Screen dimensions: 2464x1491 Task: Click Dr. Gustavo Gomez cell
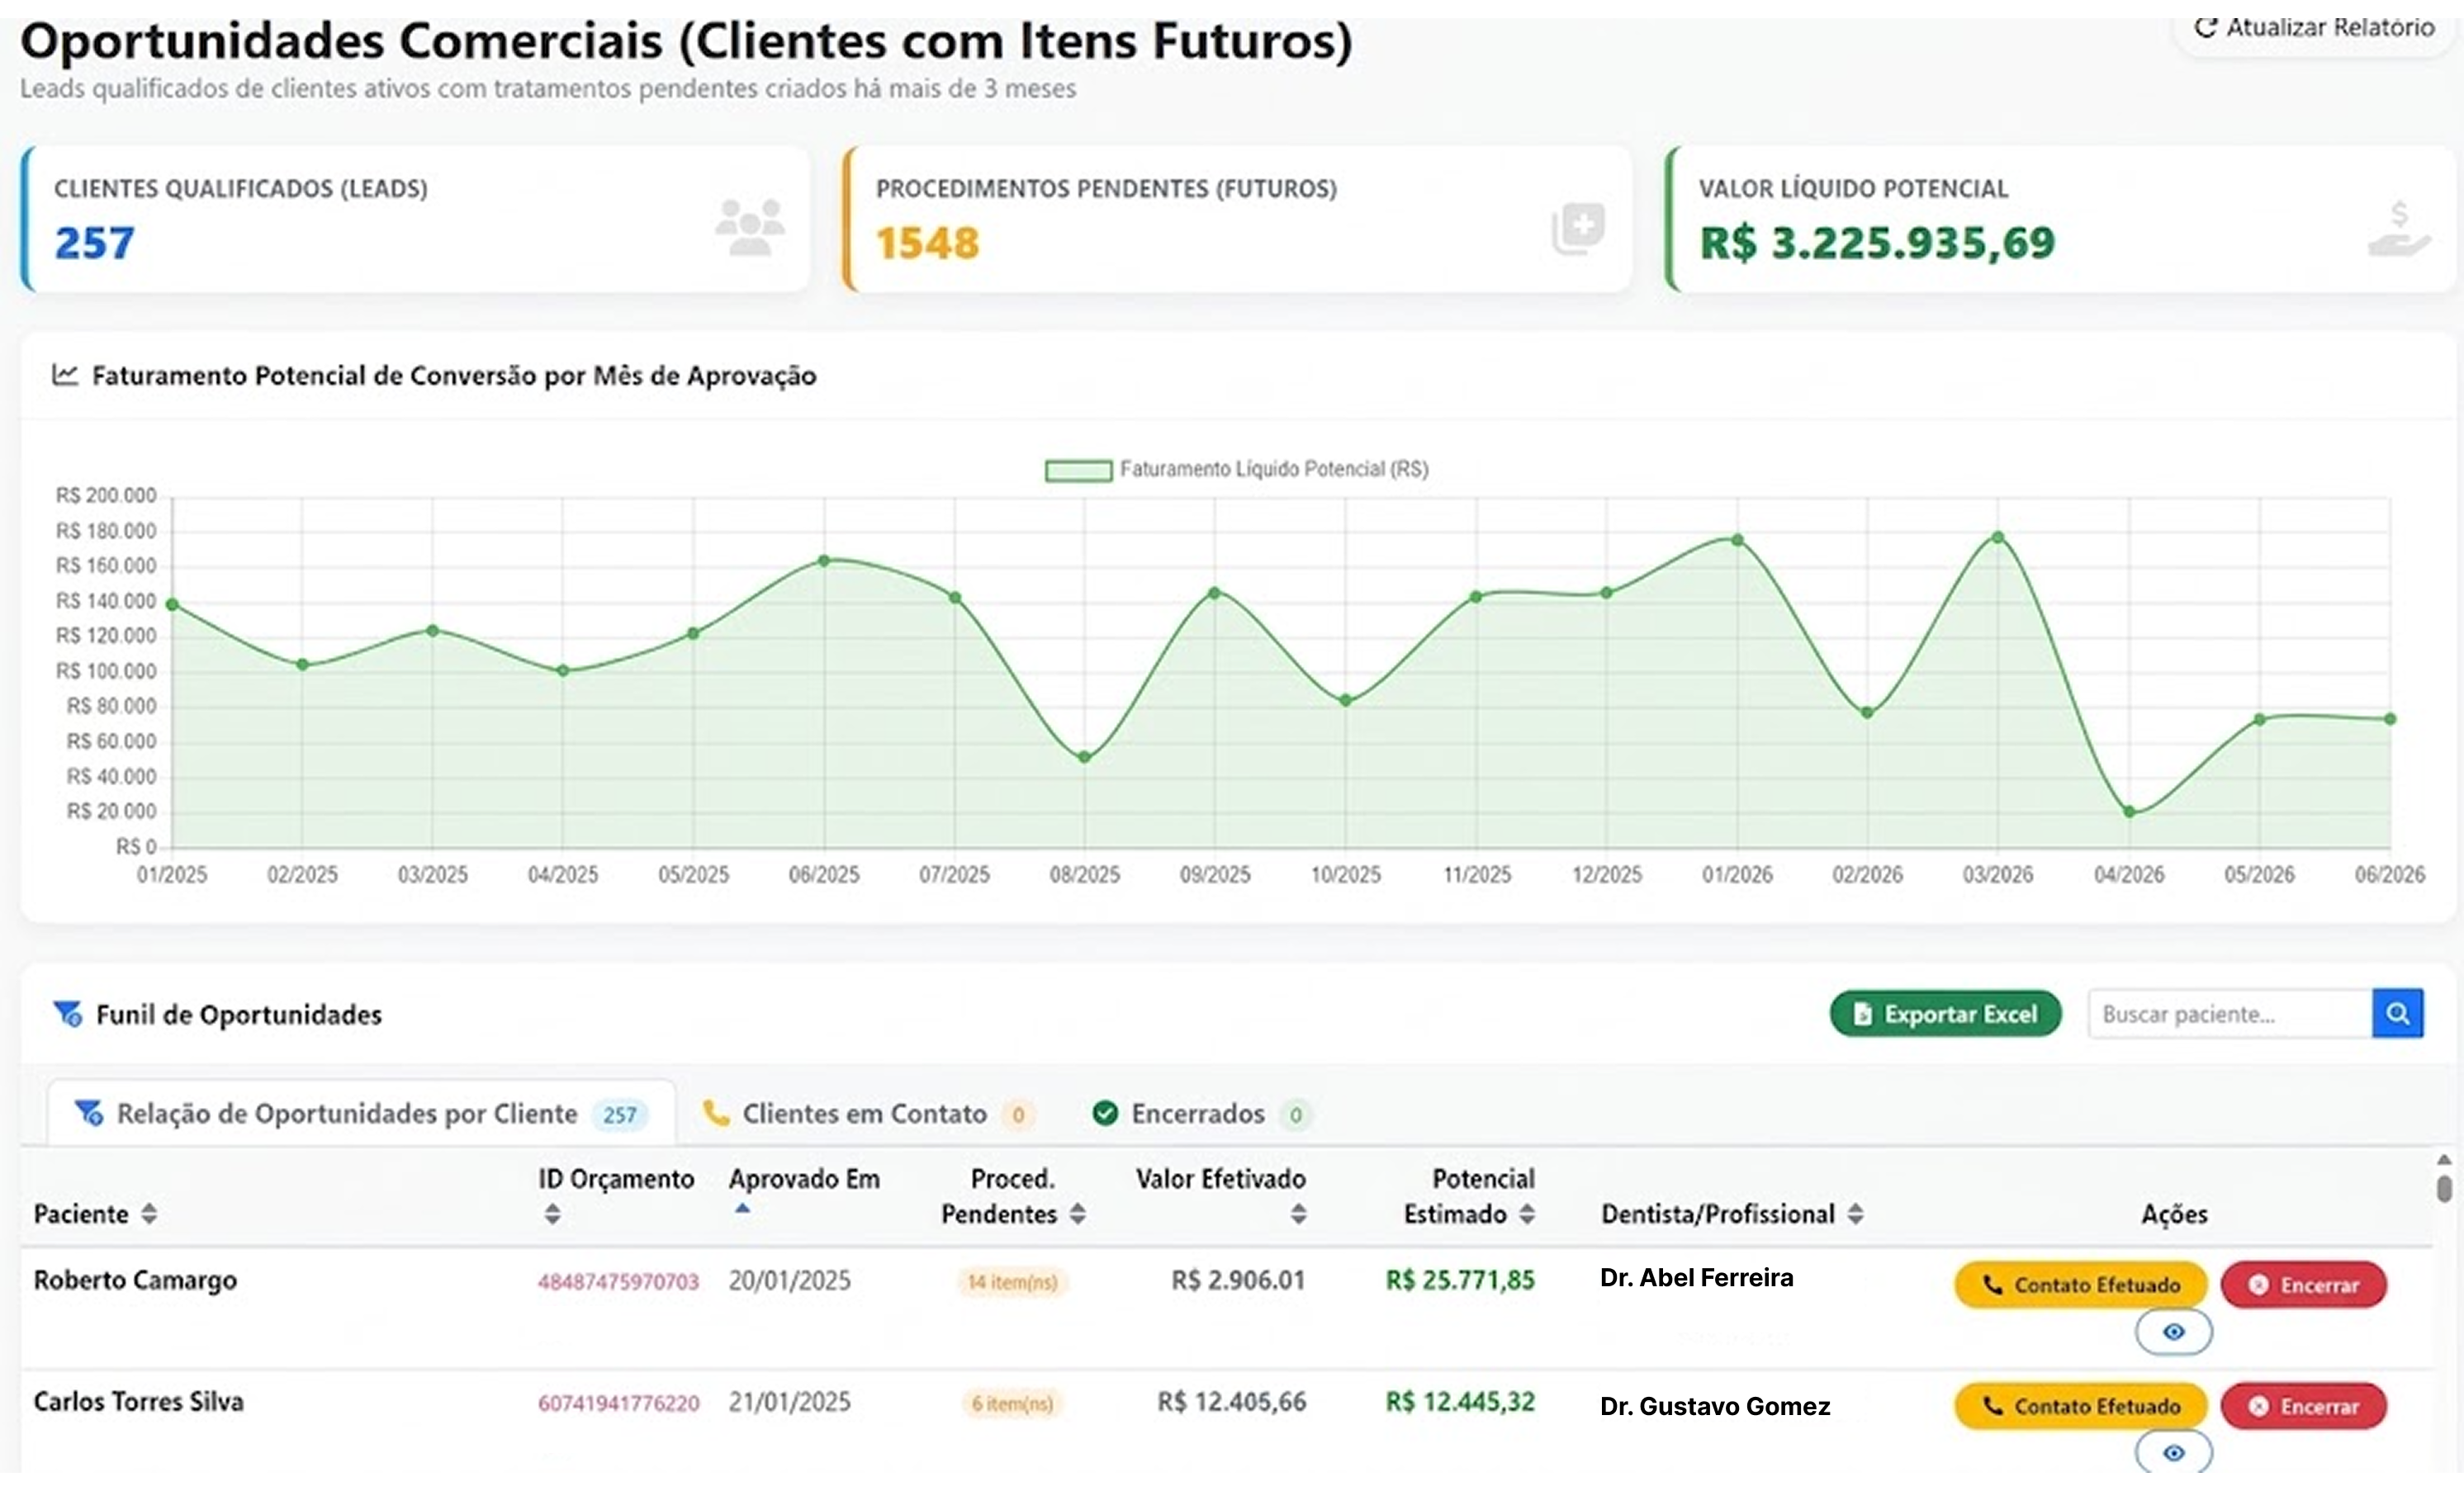coord(1714,1406)
